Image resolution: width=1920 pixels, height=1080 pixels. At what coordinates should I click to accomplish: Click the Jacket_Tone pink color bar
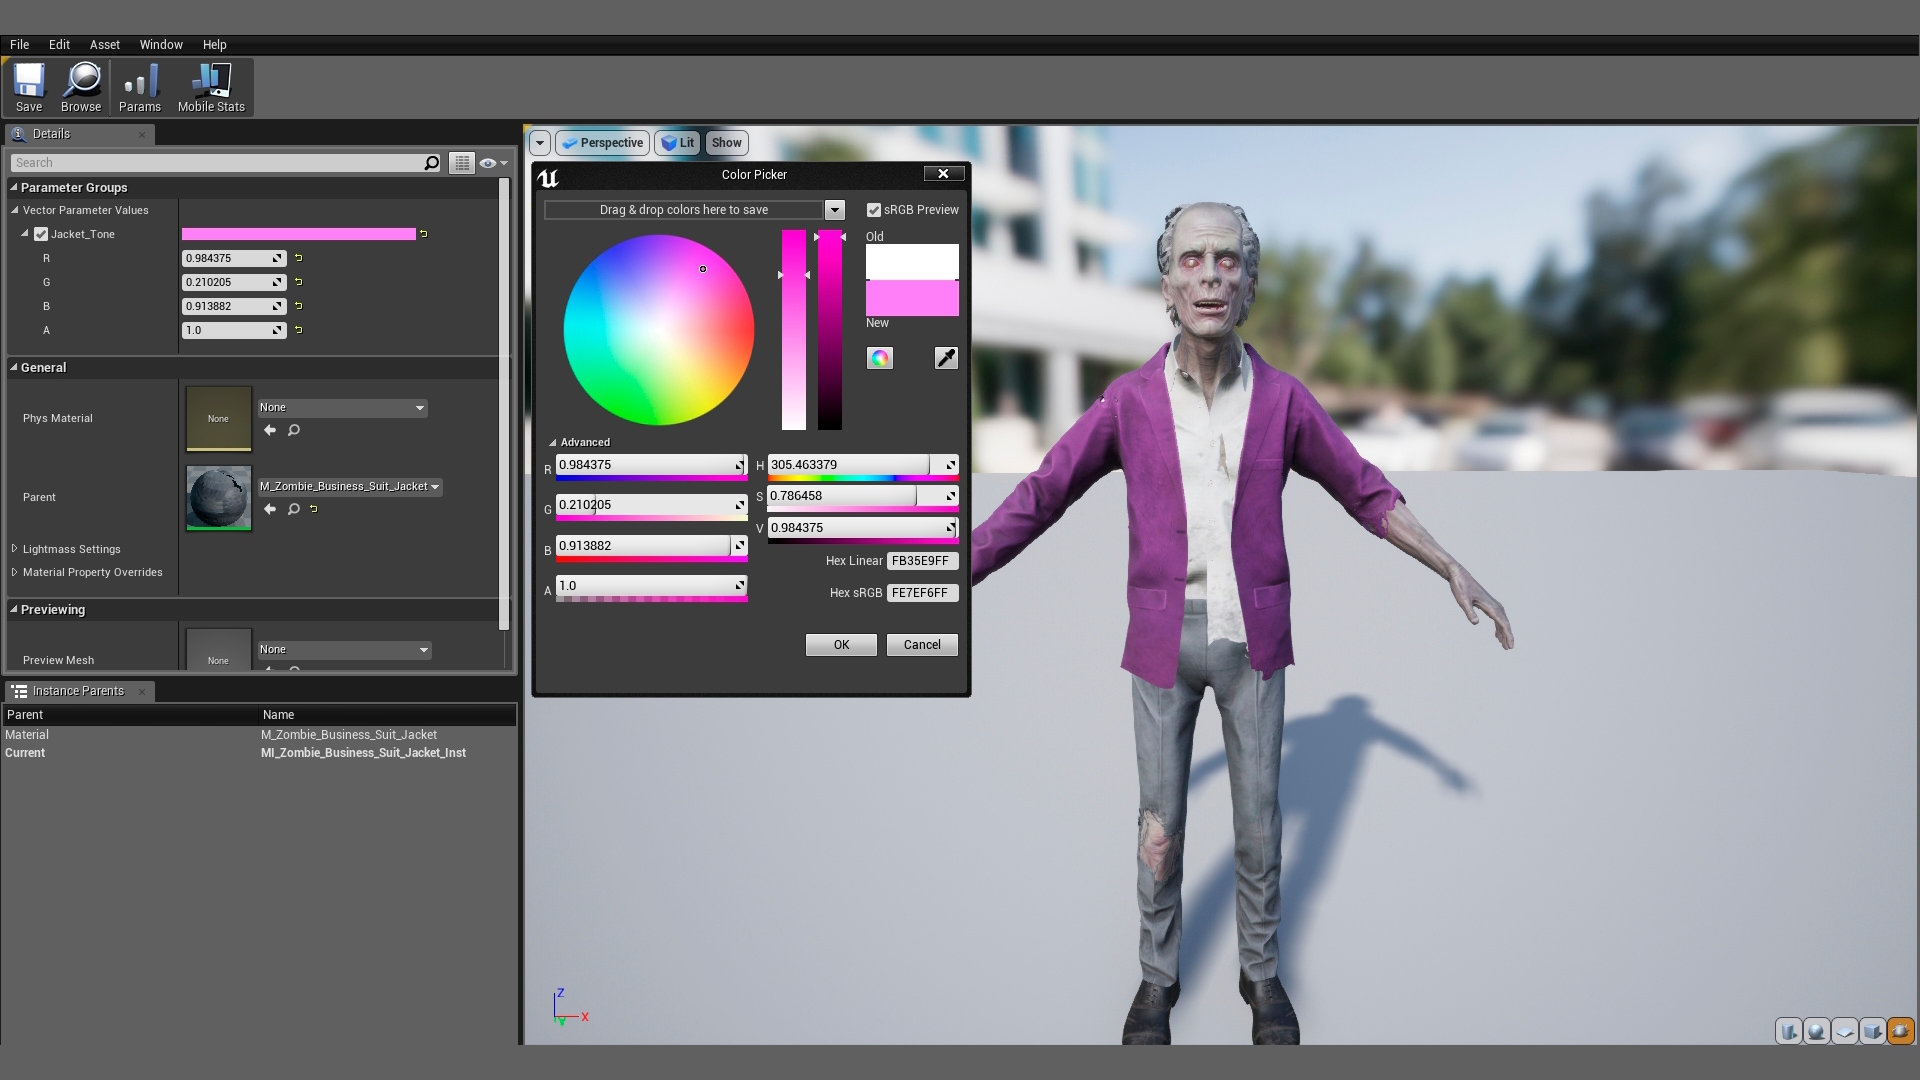[x=298, y=234]
